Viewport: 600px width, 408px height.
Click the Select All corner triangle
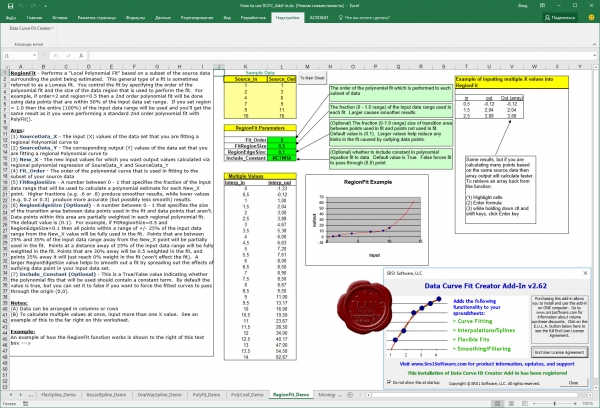click(5, 67)
